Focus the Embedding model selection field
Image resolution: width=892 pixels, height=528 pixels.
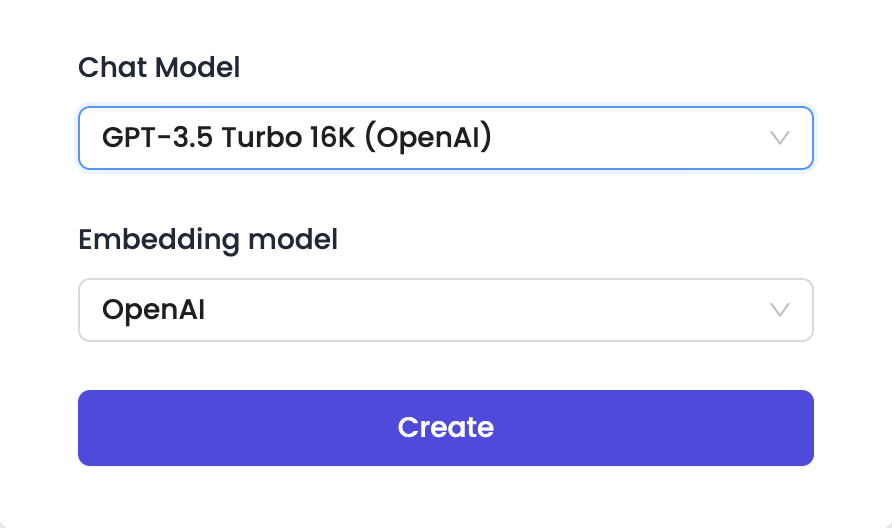point(445,310)
